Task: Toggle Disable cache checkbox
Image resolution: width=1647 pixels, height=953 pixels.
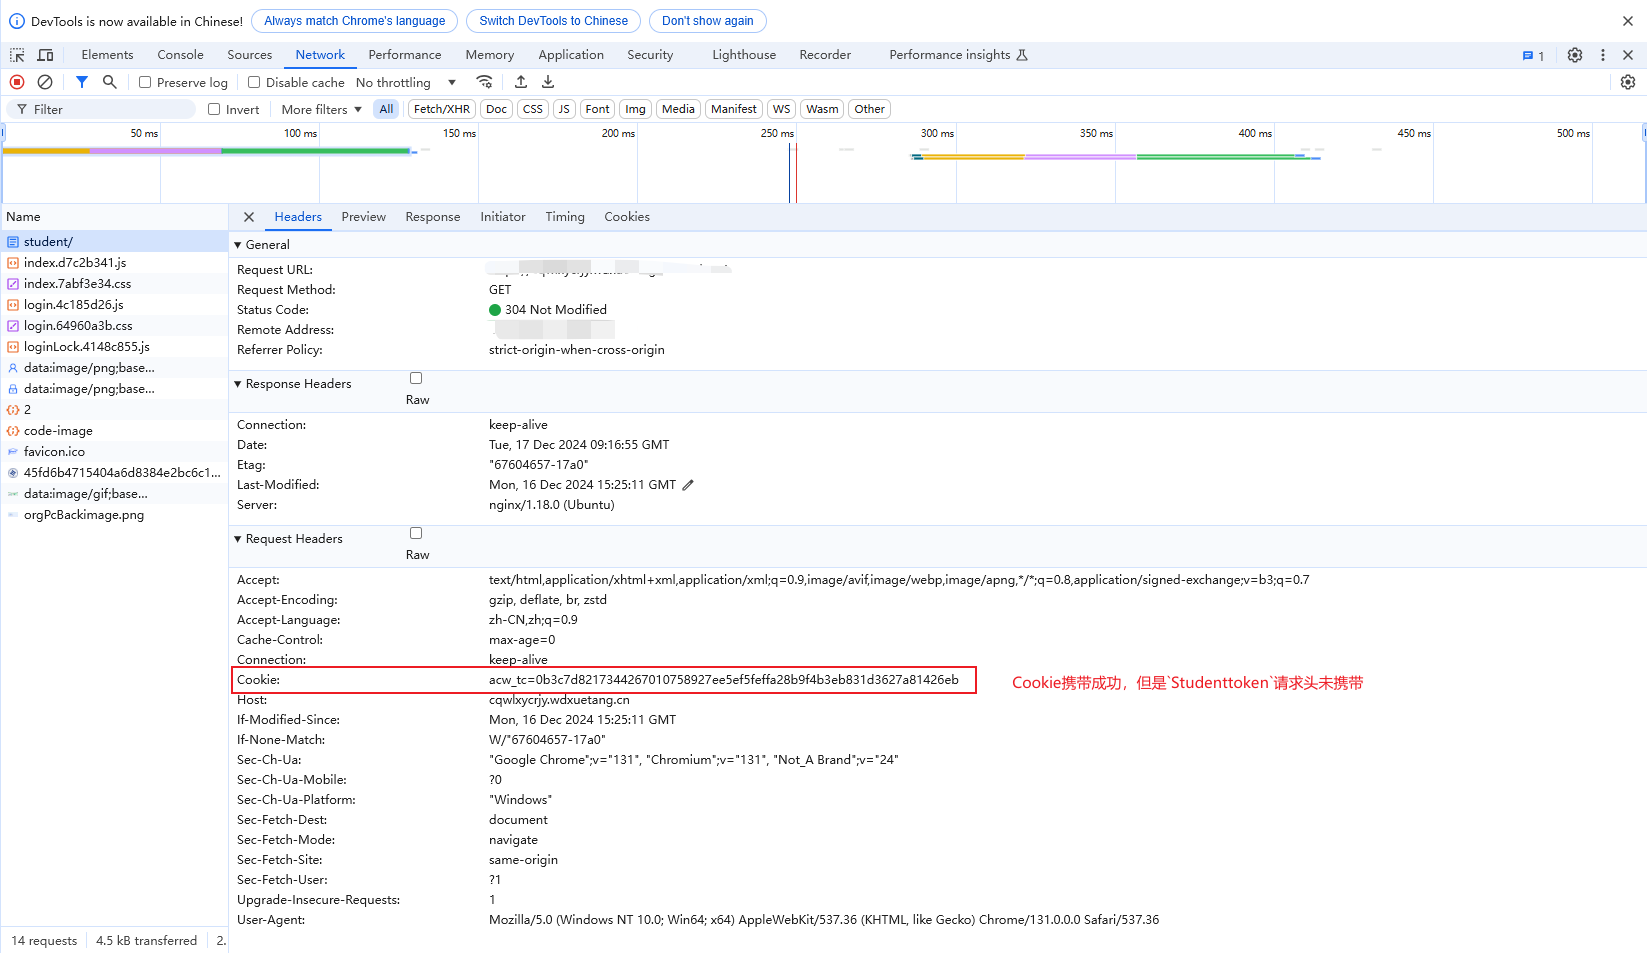Action: (254, 82)
